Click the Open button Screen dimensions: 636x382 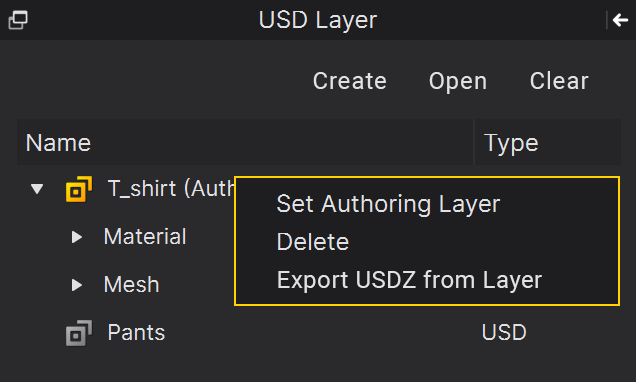(x=458, y=82)
